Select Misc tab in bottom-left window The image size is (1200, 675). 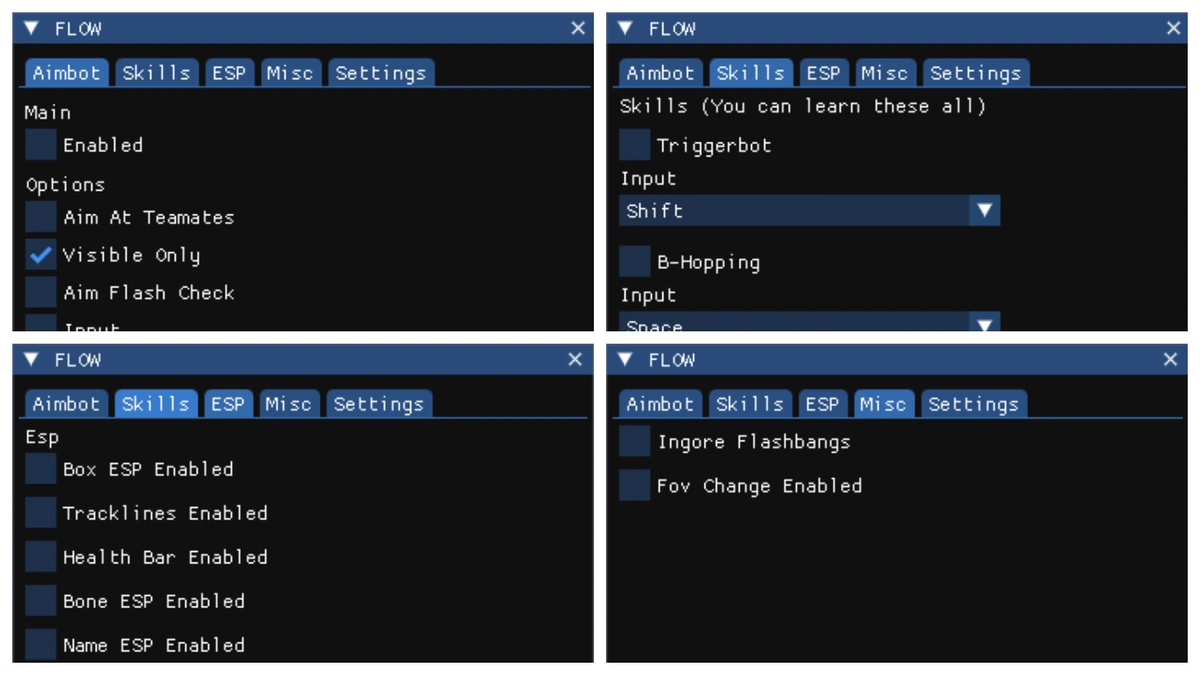tap(288, 404)
